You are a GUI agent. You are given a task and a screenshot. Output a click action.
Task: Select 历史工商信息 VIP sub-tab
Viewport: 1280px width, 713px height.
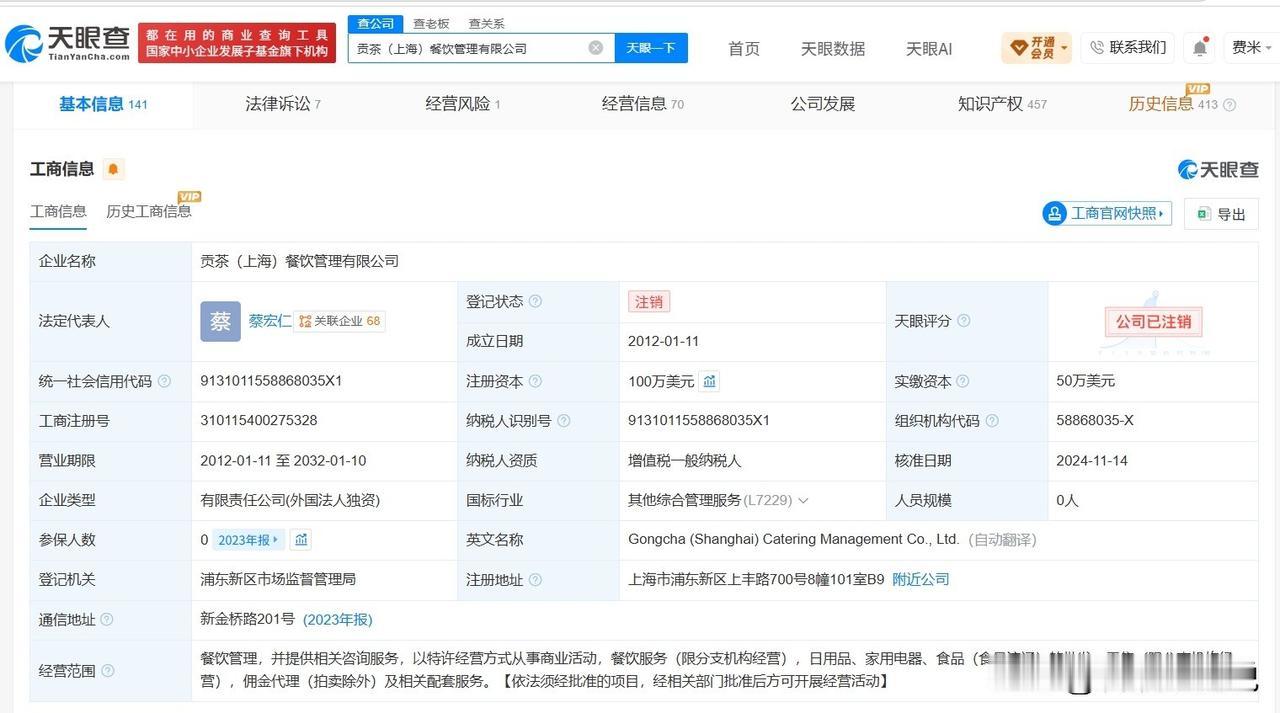(149, 211)
